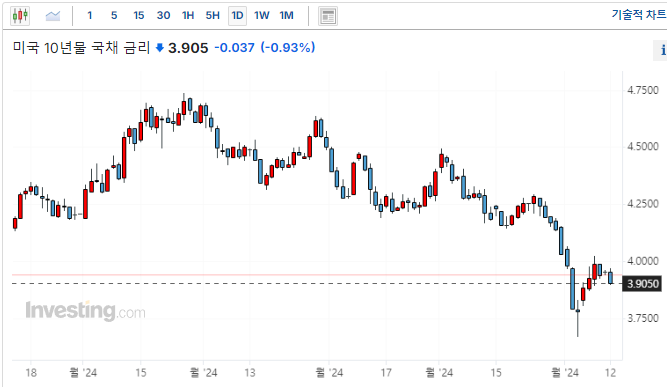Viewport: 667px width, 387px height.
Task: Click the 미국 10년물 국채 금리 title
Action: point(81,48)
